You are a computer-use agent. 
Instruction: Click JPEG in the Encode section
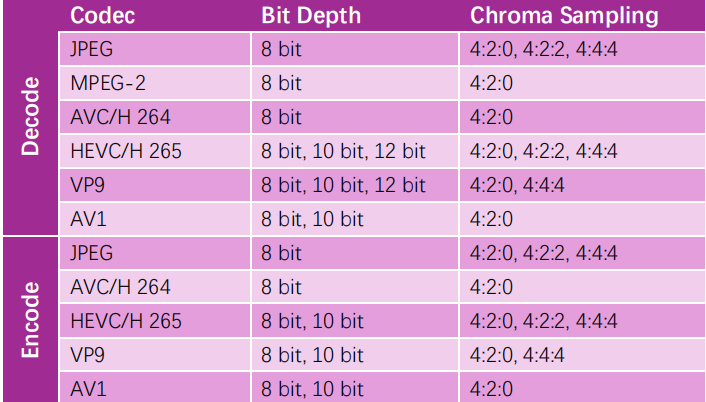93,253
